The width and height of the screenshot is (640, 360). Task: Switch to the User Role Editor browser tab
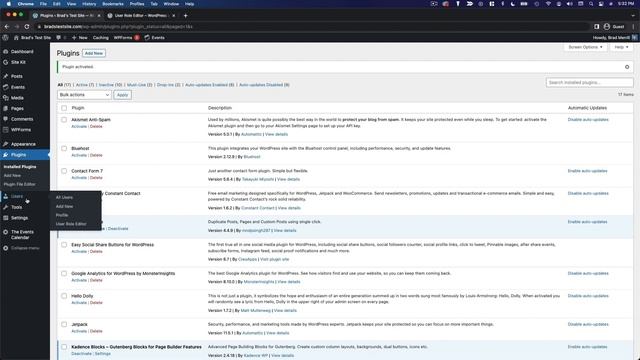(x=141, y=16)
